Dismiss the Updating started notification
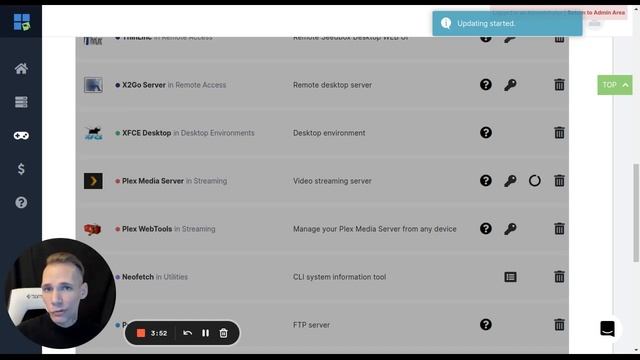 coord(507,23)
